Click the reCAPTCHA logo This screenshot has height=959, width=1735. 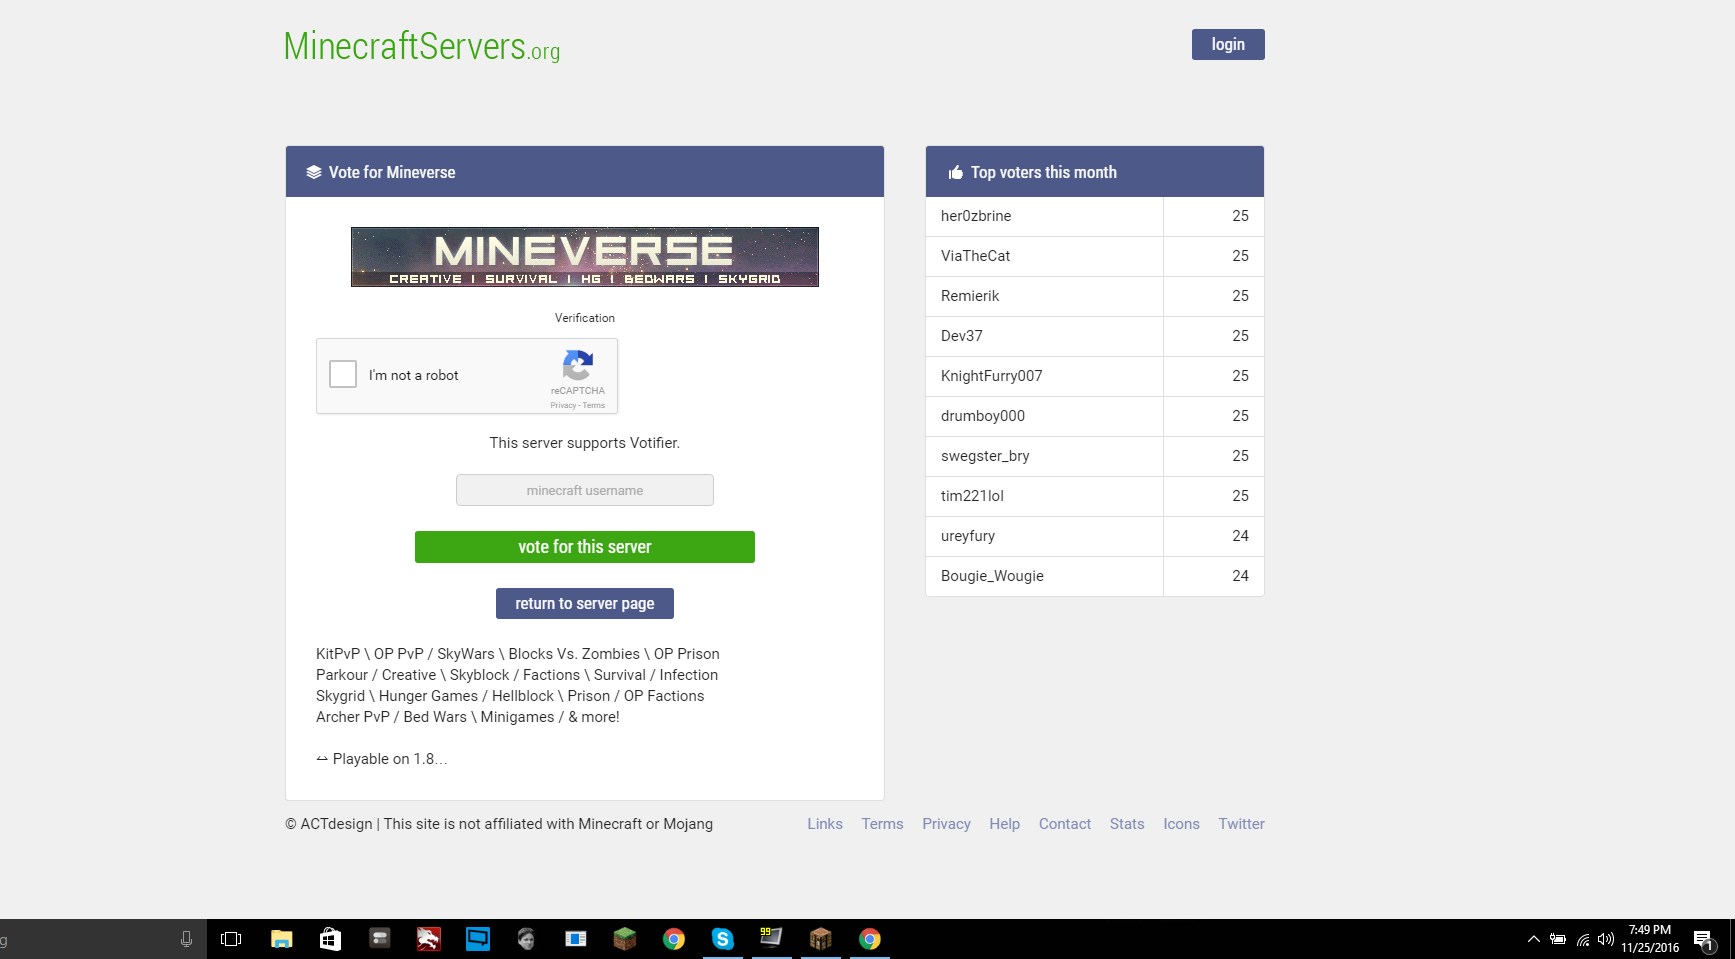(x=578, y=365)
